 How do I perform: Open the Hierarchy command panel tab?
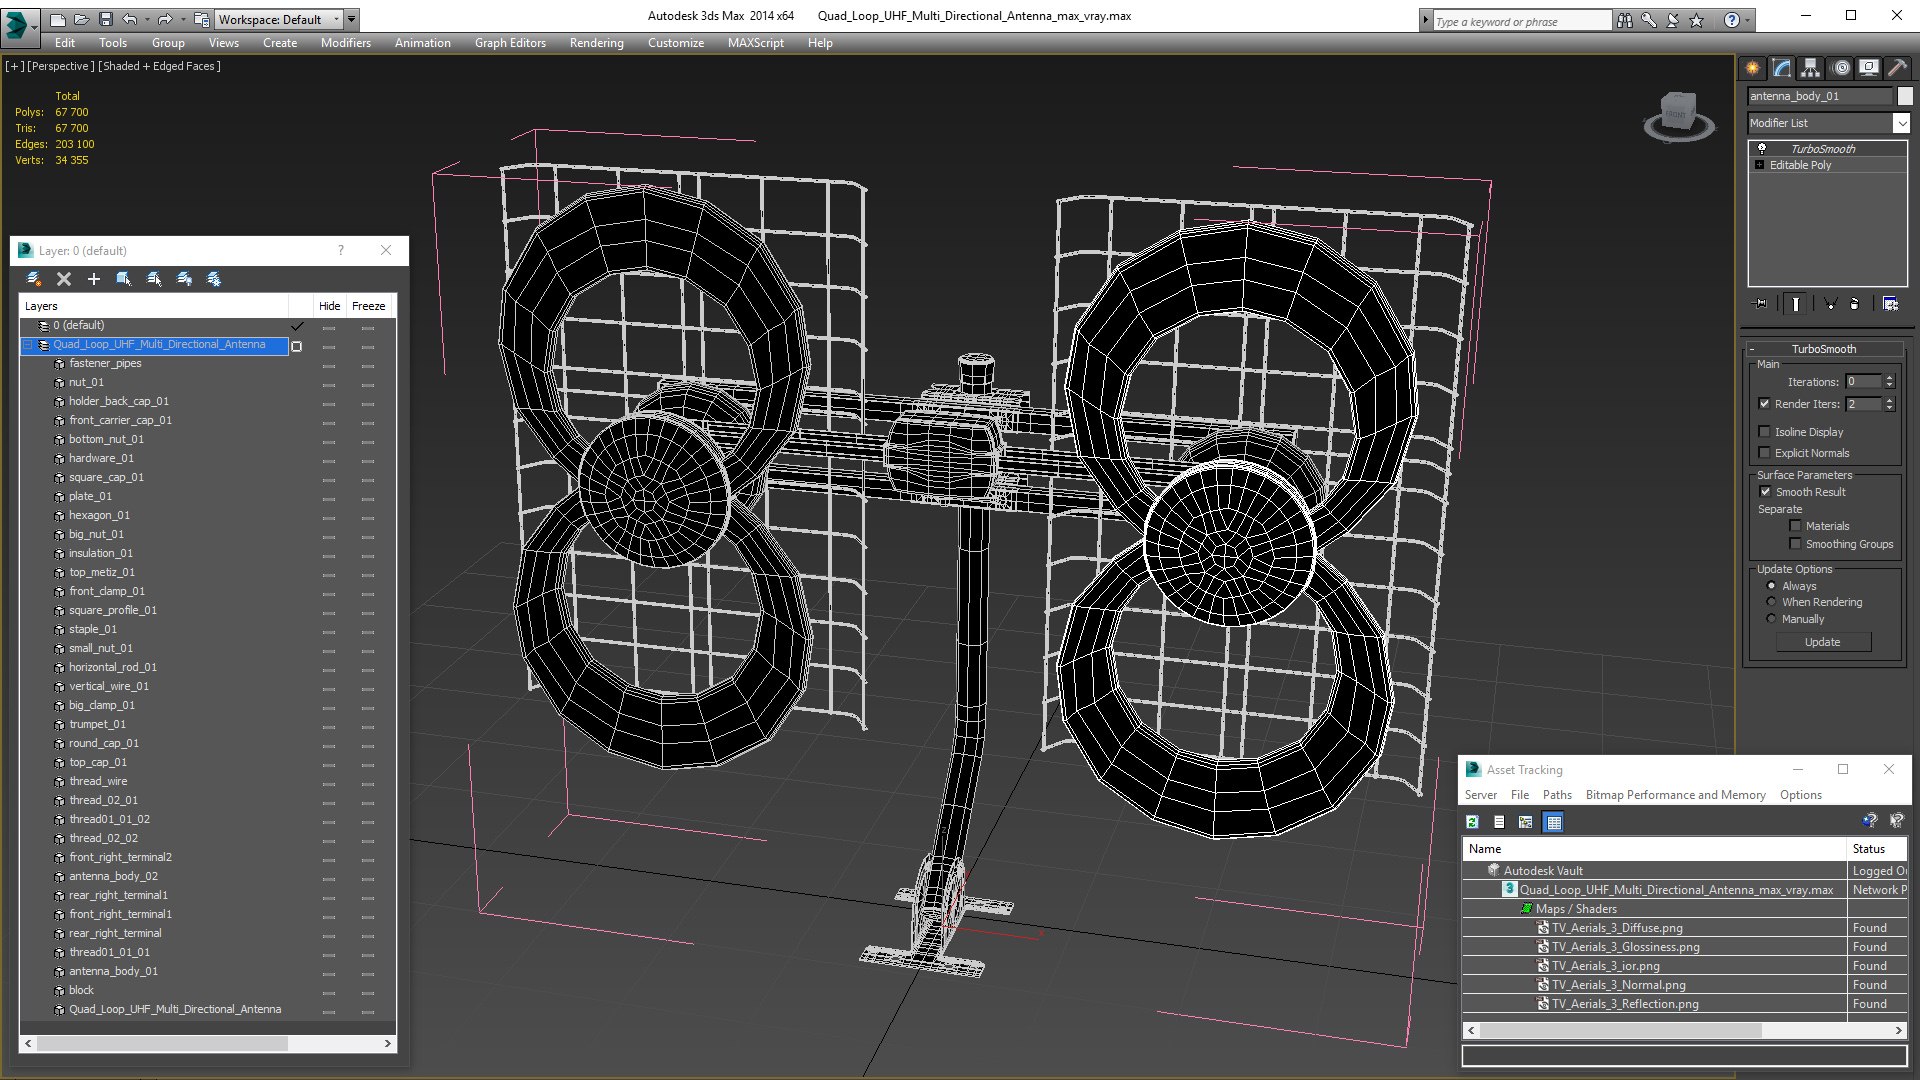pyautogui.click(x=1810, y=68)
